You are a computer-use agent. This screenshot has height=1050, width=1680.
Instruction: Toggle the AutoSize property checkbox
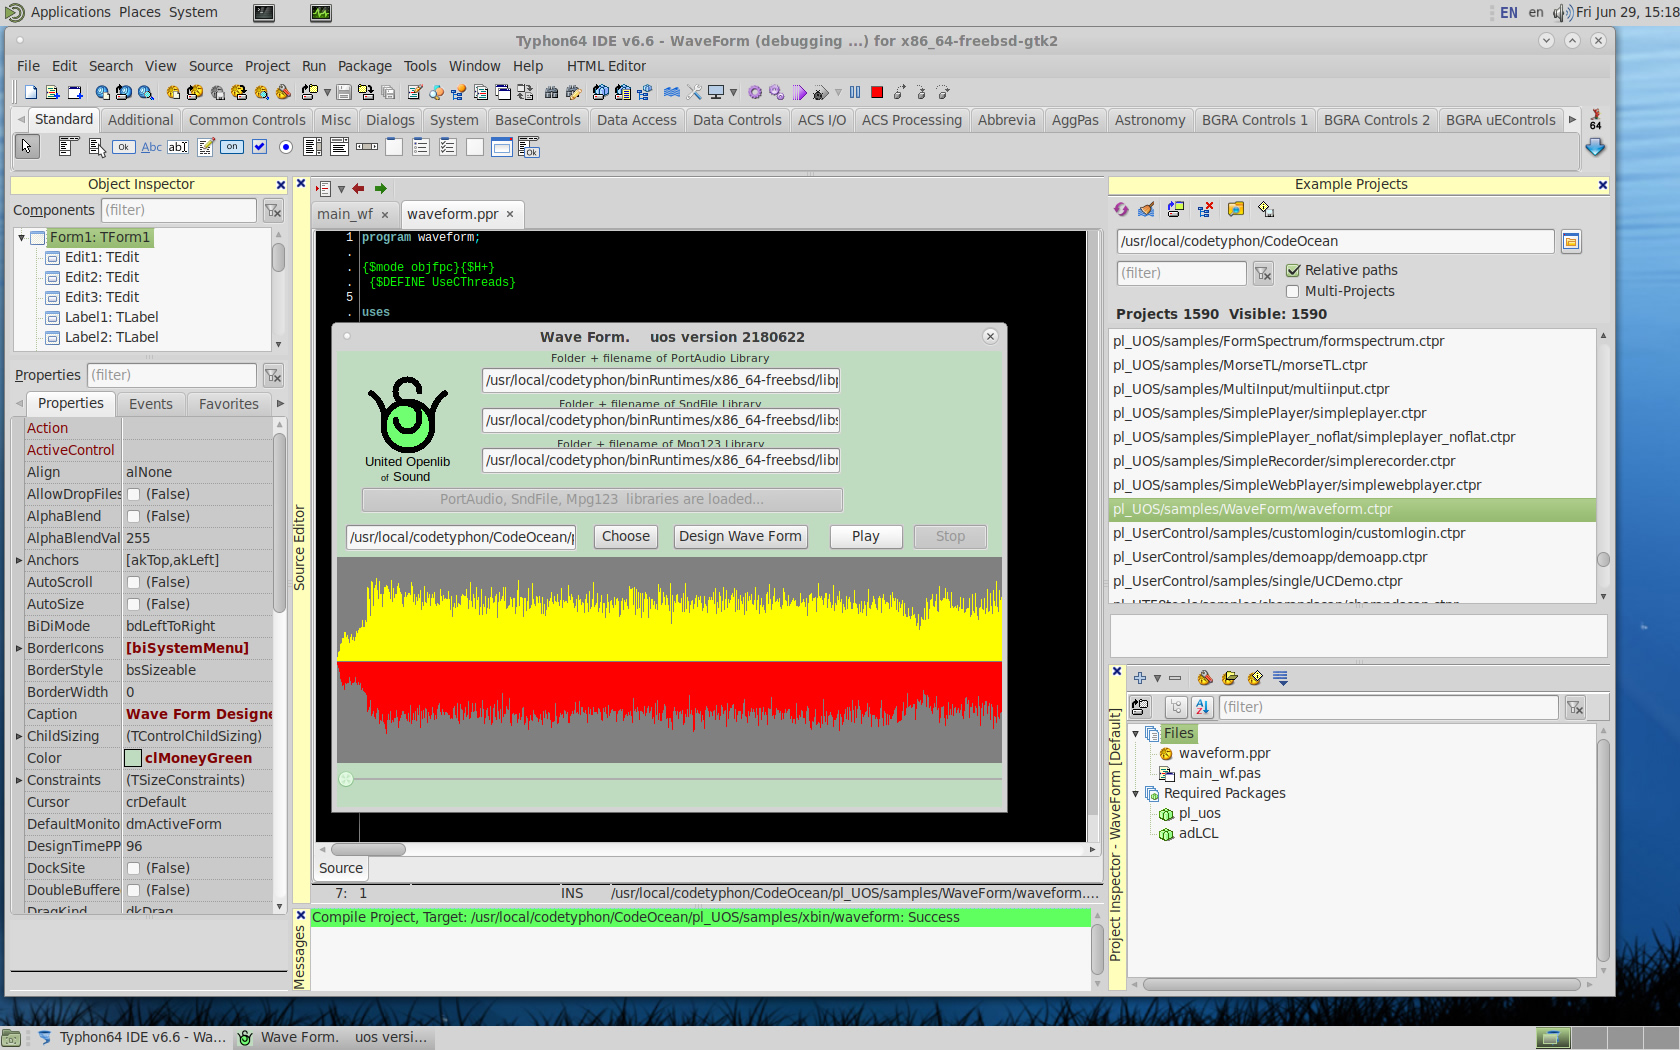pos(133,604)
